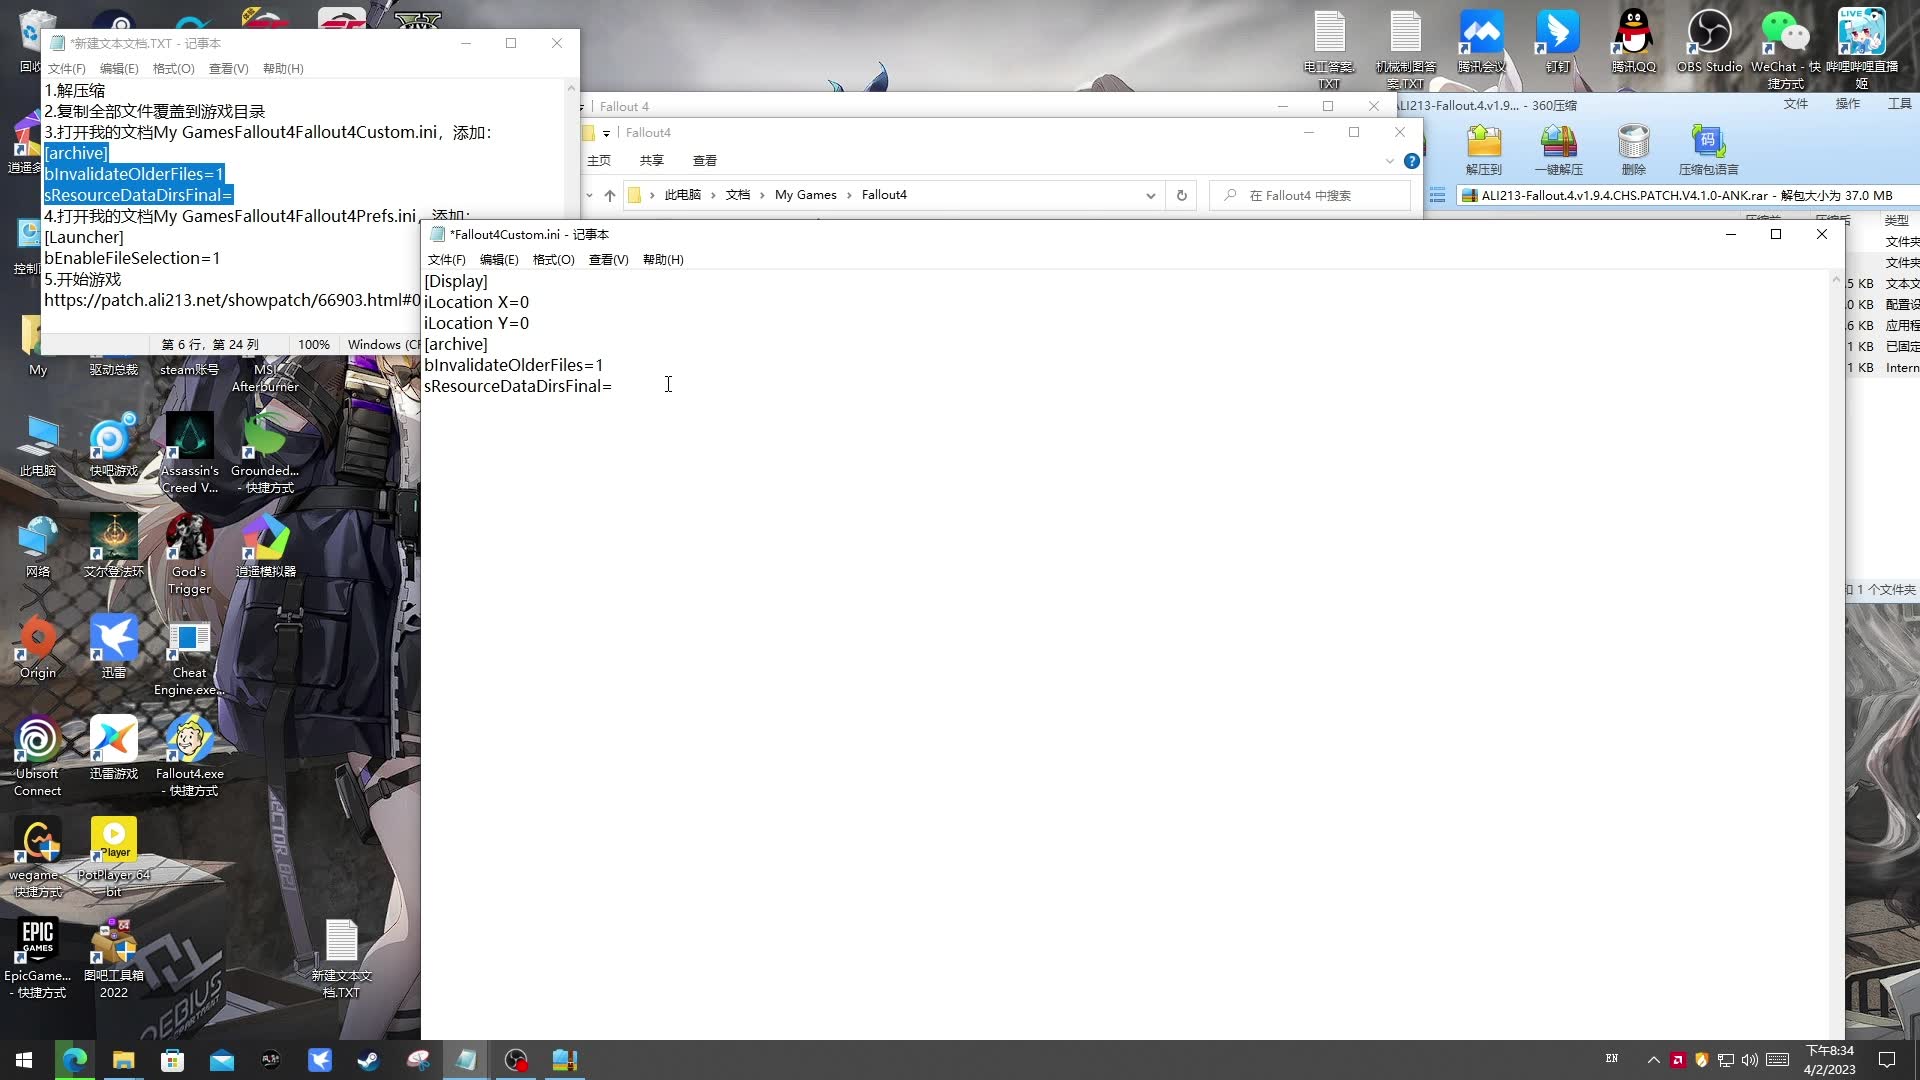This screenshot has width=1920, height=1080.
Task: Click OBS Studio desktop icon
Action: click(1709, 41)
